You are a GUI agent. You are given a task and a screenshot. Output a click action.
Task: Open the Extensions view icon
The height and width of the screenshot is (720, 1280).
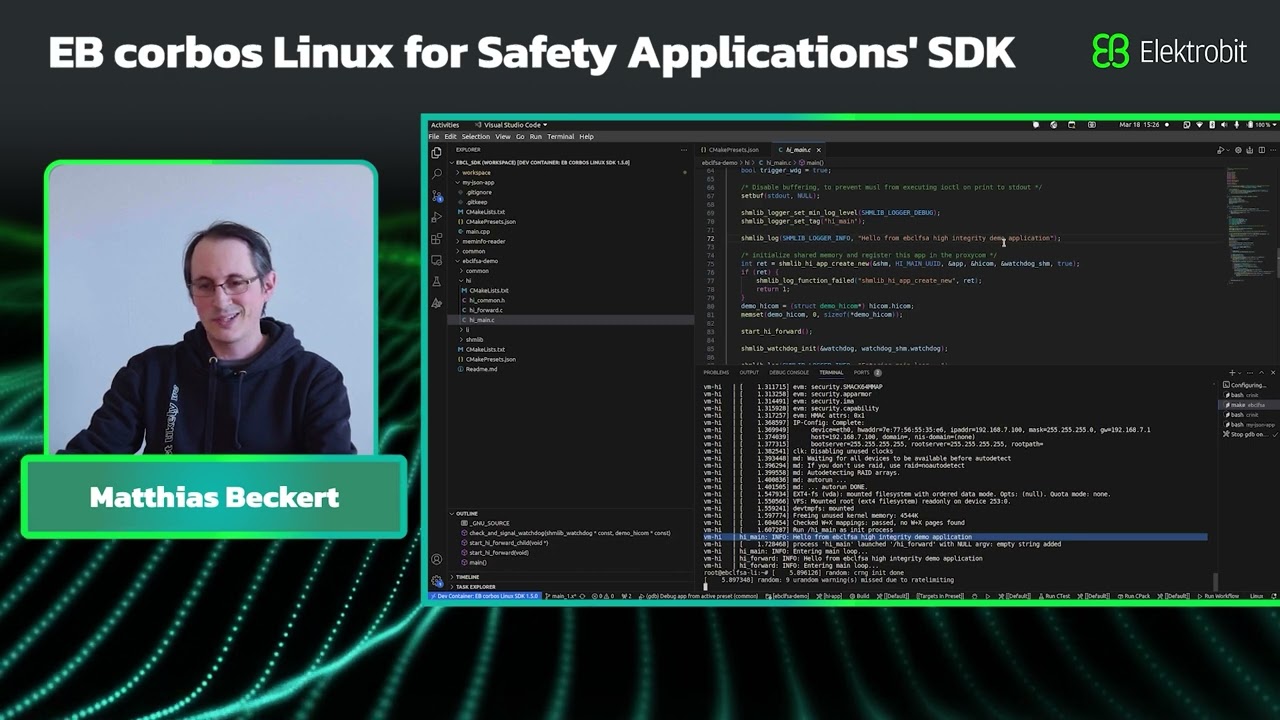point(436,239)
